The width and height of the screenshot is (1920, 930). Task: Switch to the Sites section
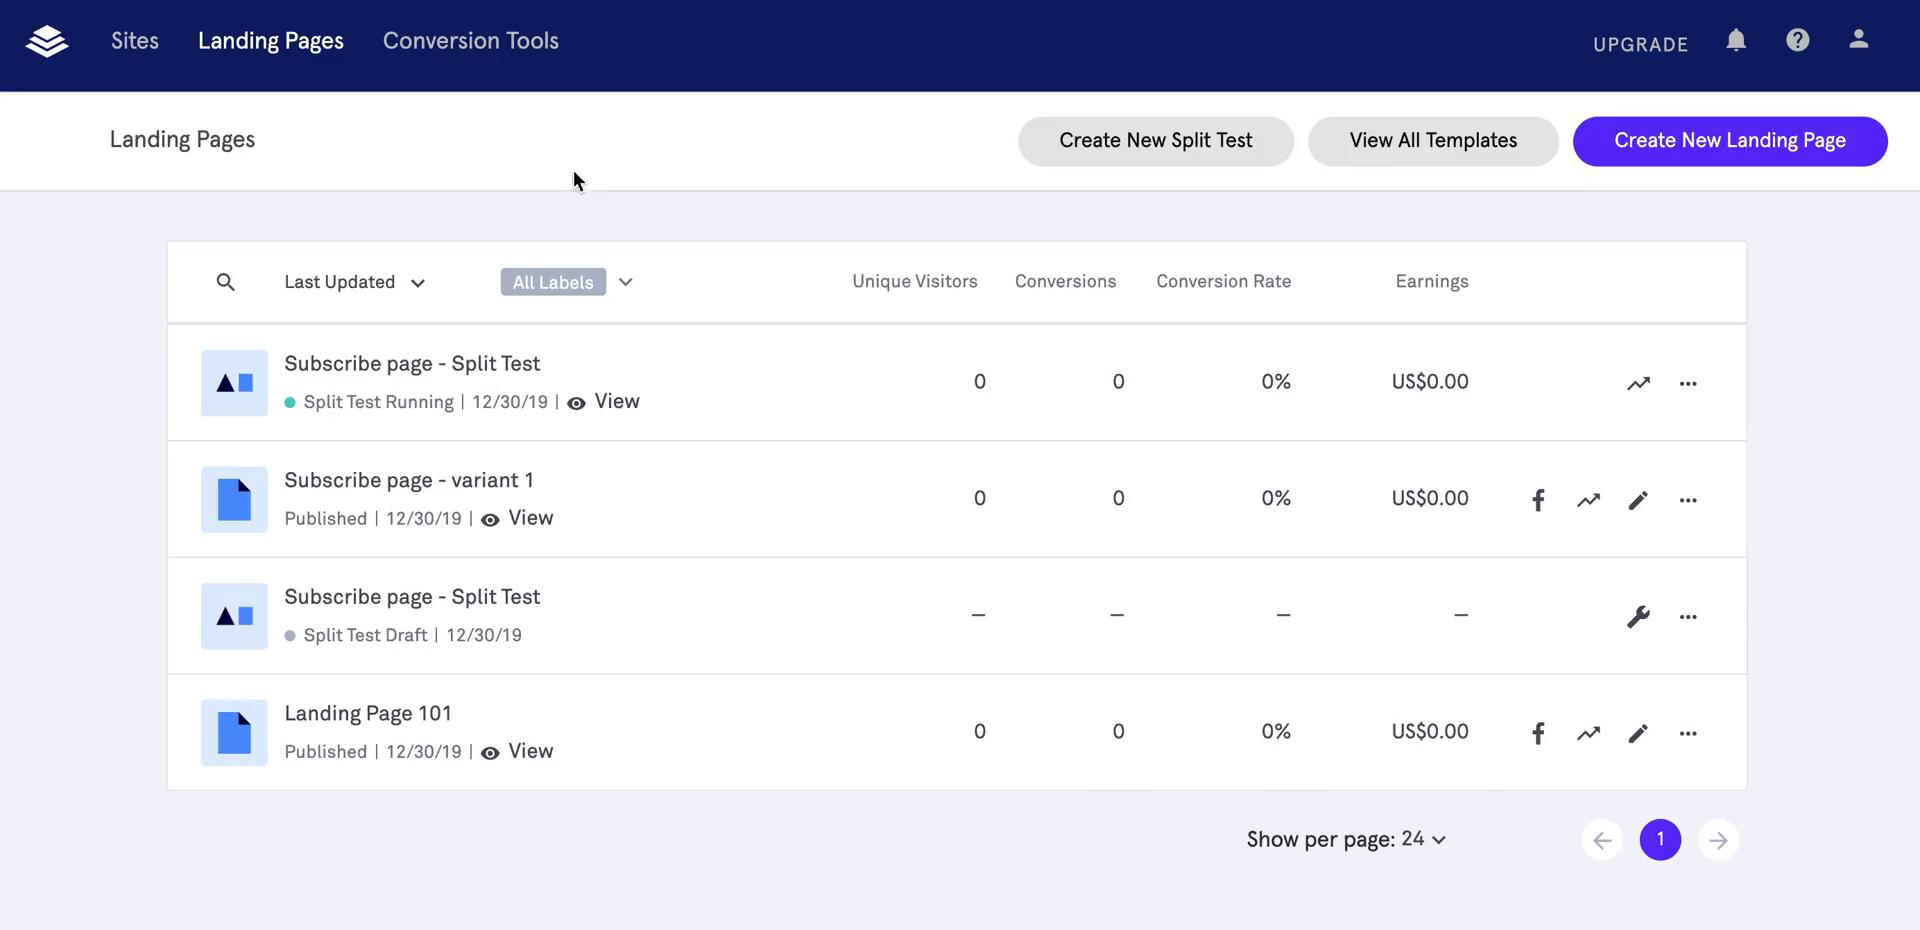134,41
